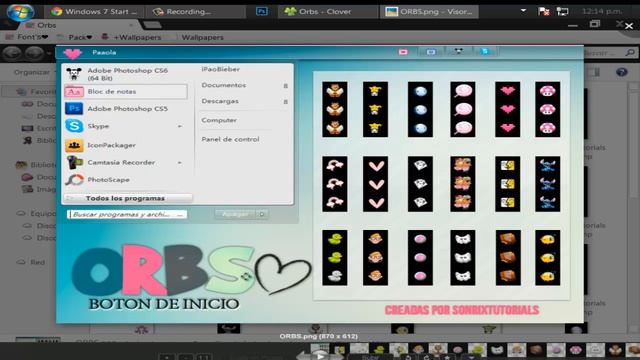The width and height of the screenshot is (640, 360).
Task: Open the Pack bookmark in Clover
Action: point(75,37)
